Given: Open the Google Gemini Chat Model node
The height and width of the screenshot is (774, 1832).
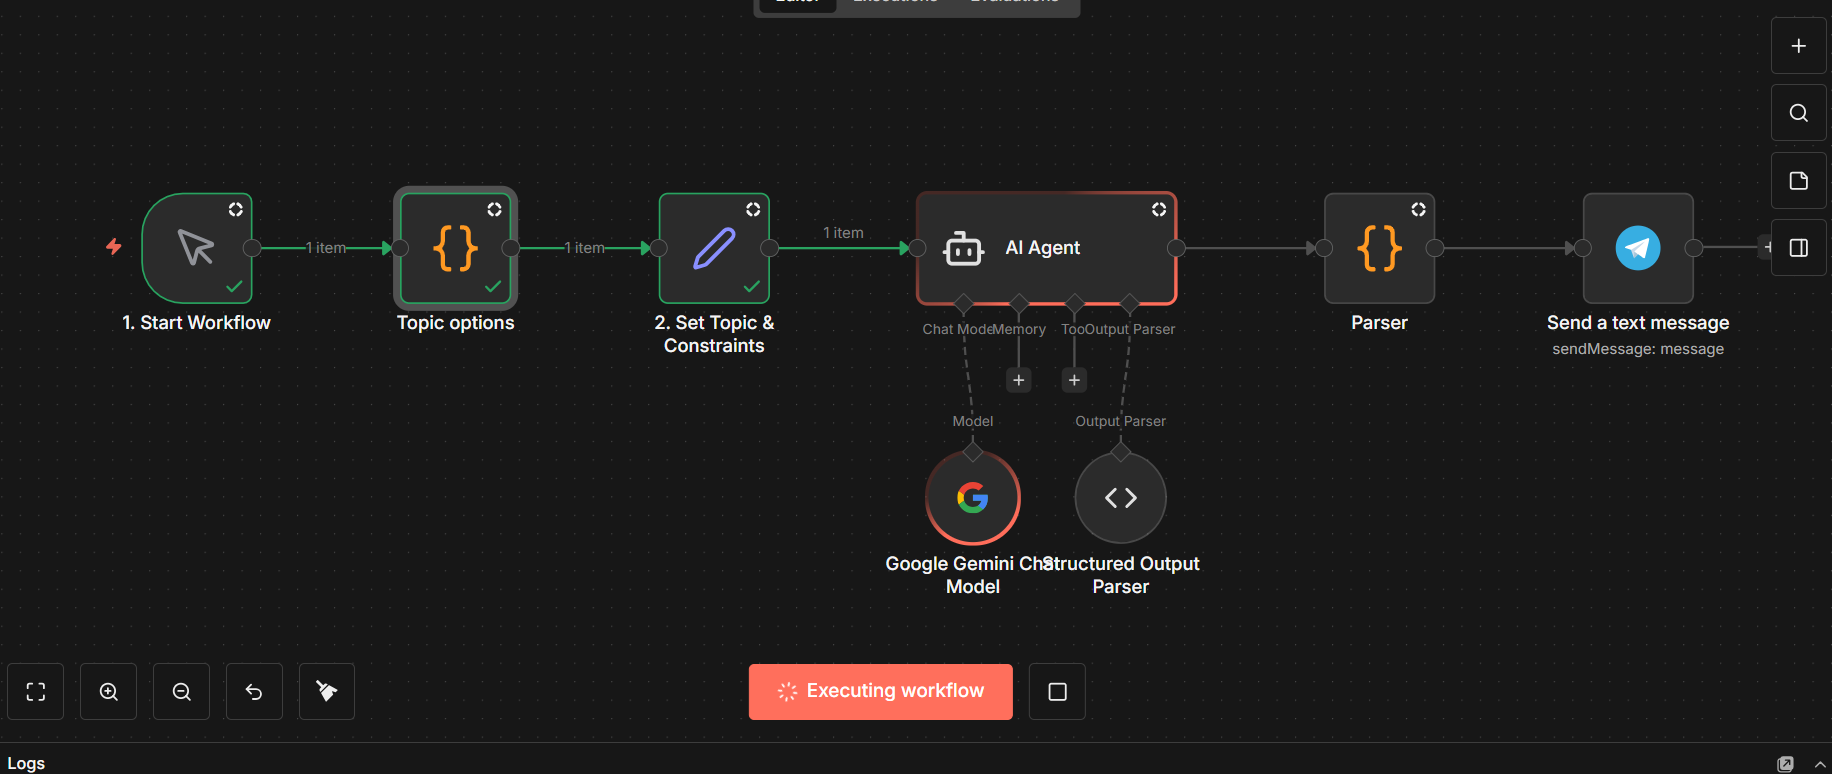Looking at the screenshot, I should click(973, 498).
